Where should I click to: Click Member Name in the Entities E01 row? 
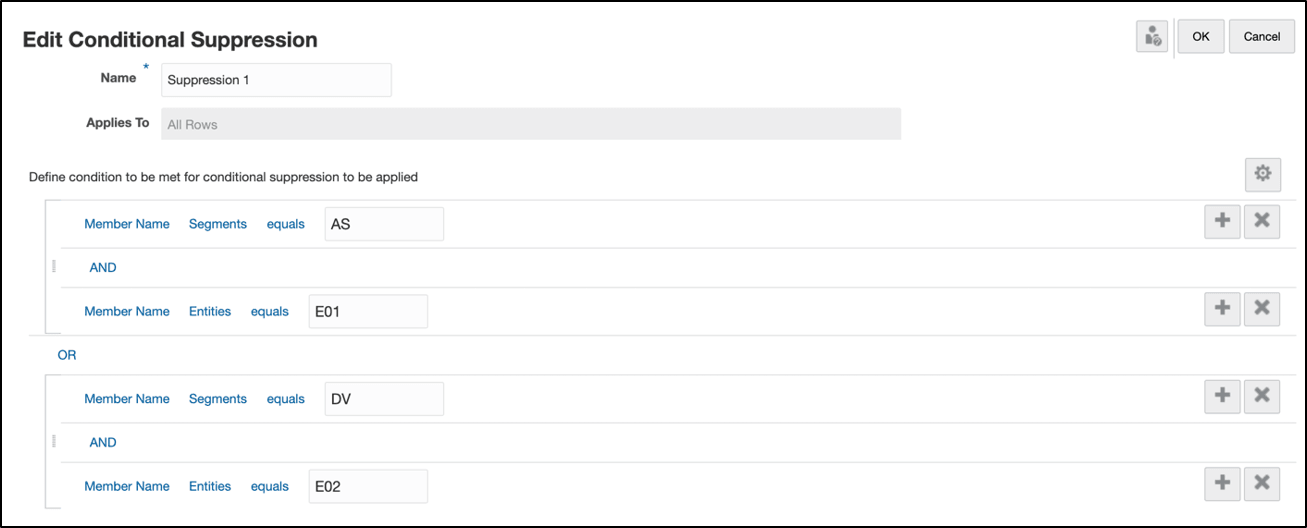coord(127,311)
